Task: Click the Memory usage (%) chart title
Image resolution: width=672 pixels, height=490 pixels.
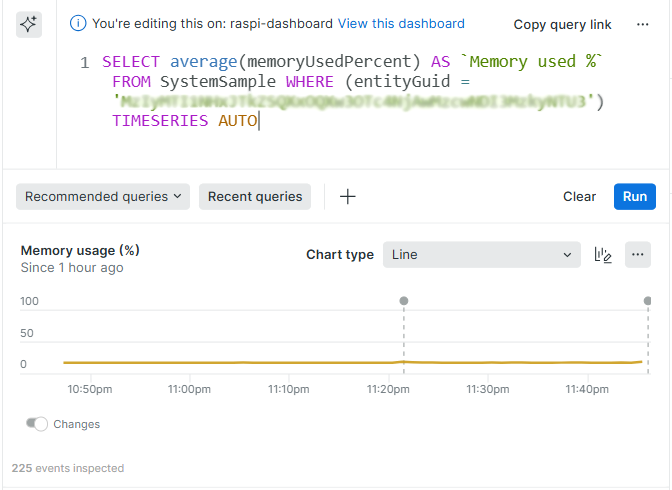Action: pyautogui.click(x=80, y=250)
